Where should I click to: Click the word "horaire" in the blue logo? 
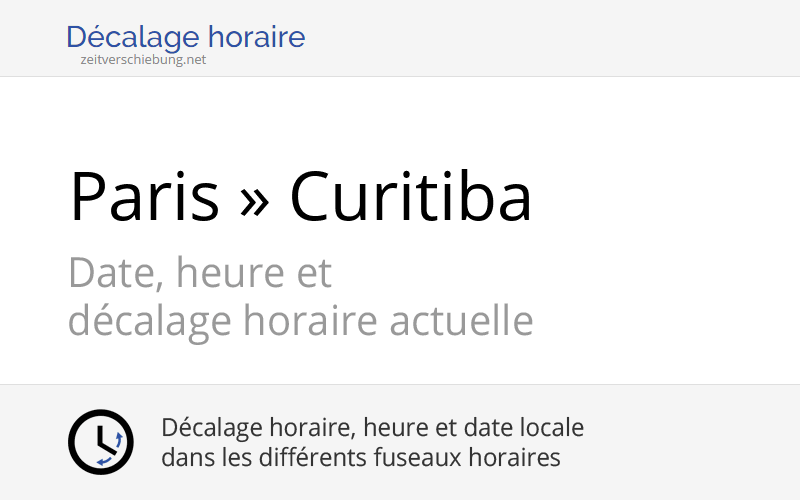click(x=258, y=38)
